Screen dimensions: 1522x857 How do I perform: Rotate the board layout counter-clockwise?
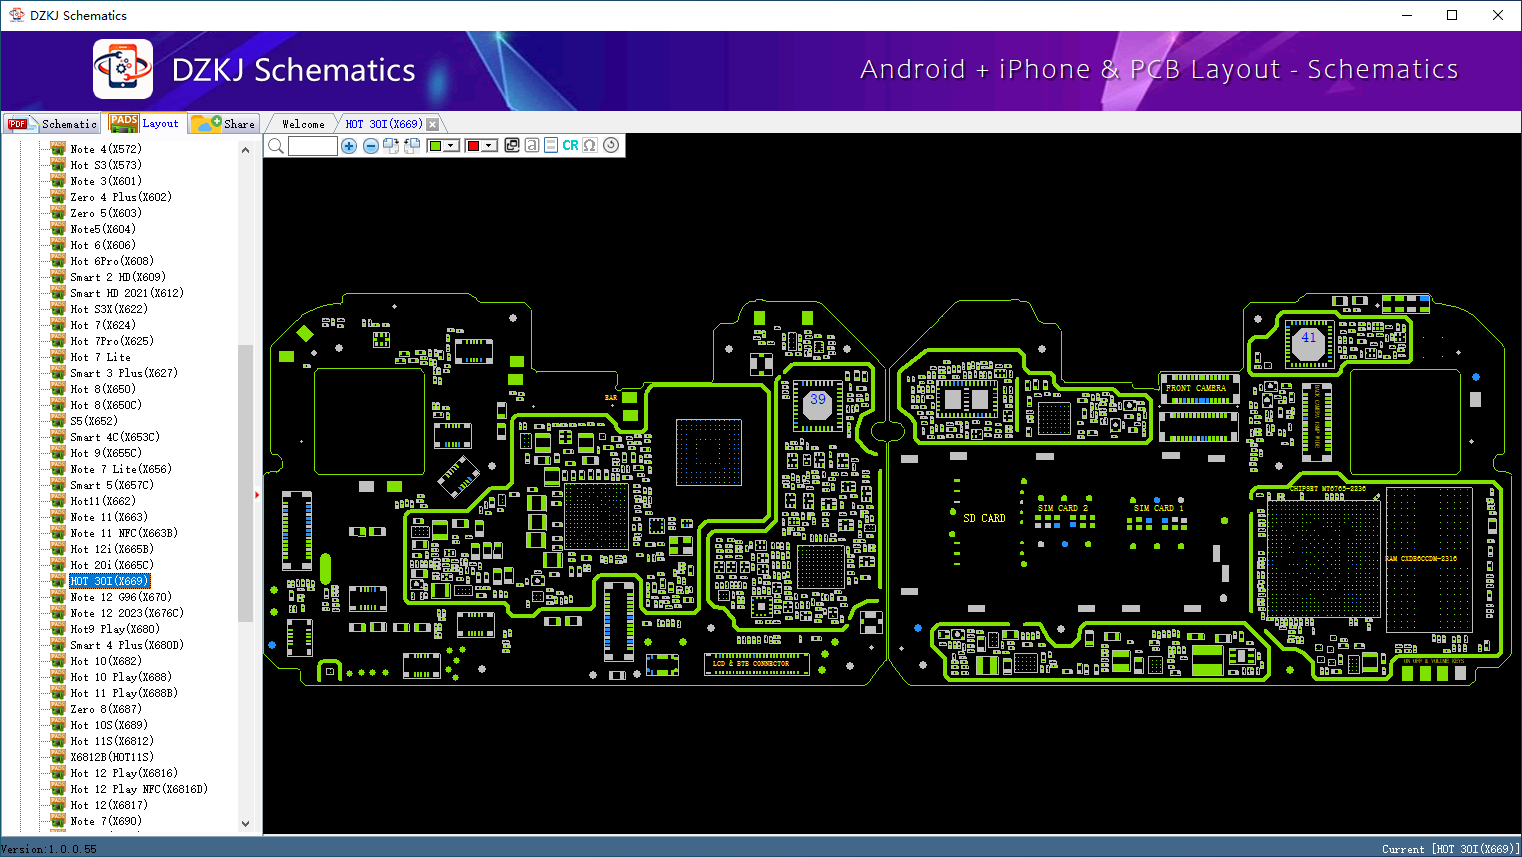coord(411,146)
